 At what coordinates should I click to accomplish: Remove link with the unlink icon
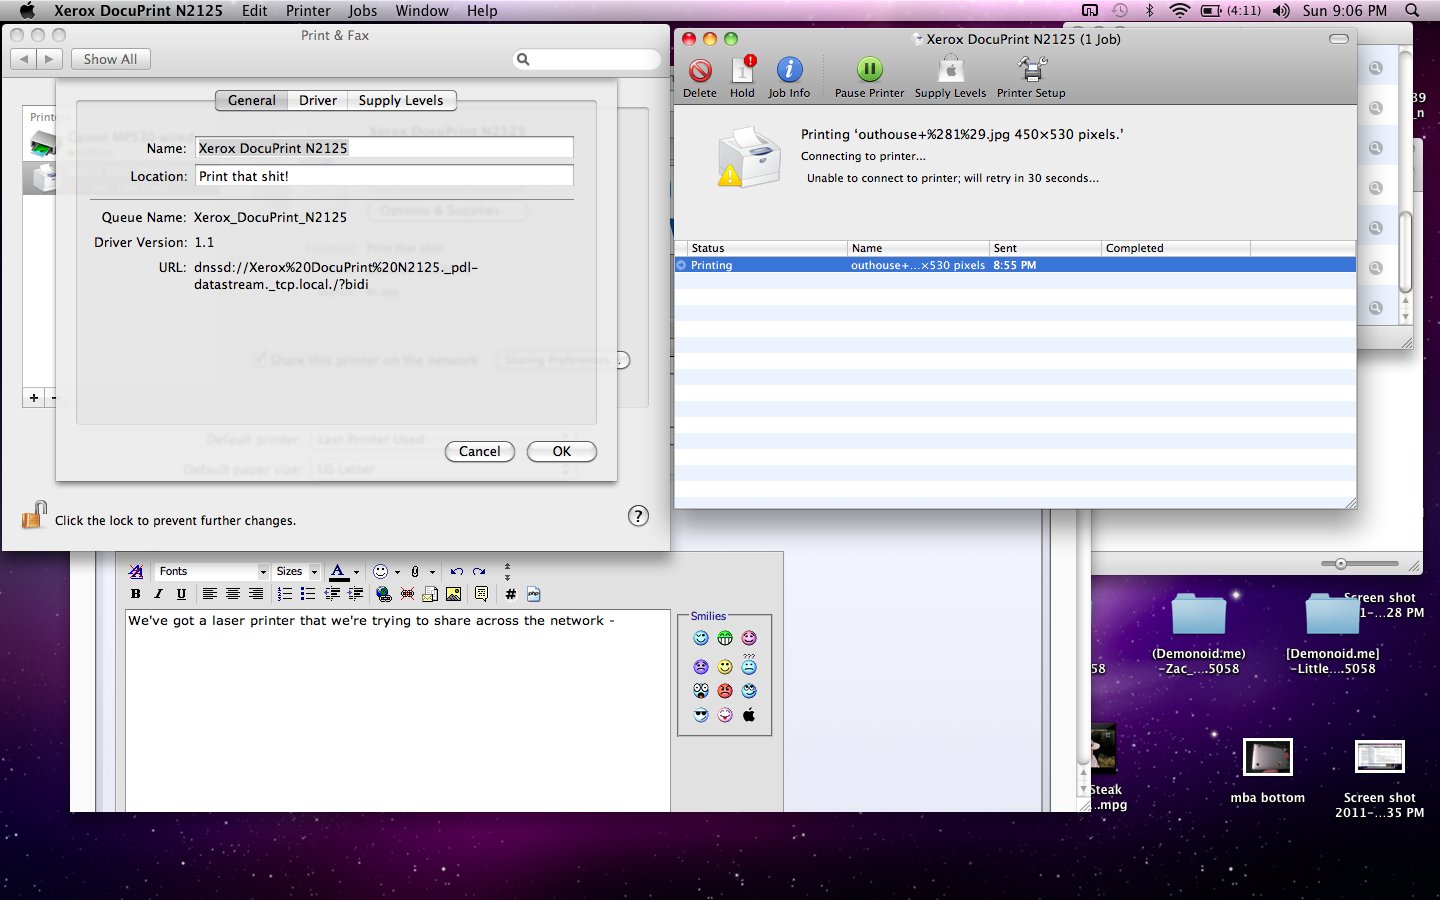click(407, 594)
